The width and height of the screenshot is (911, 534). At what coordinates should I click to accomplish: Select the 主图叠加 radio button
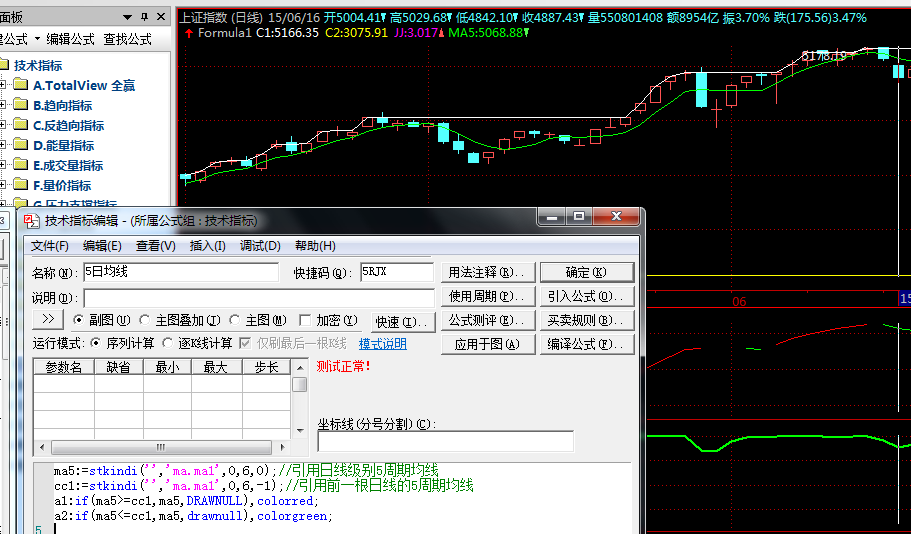pyautogui.click(x=145, y=321)
